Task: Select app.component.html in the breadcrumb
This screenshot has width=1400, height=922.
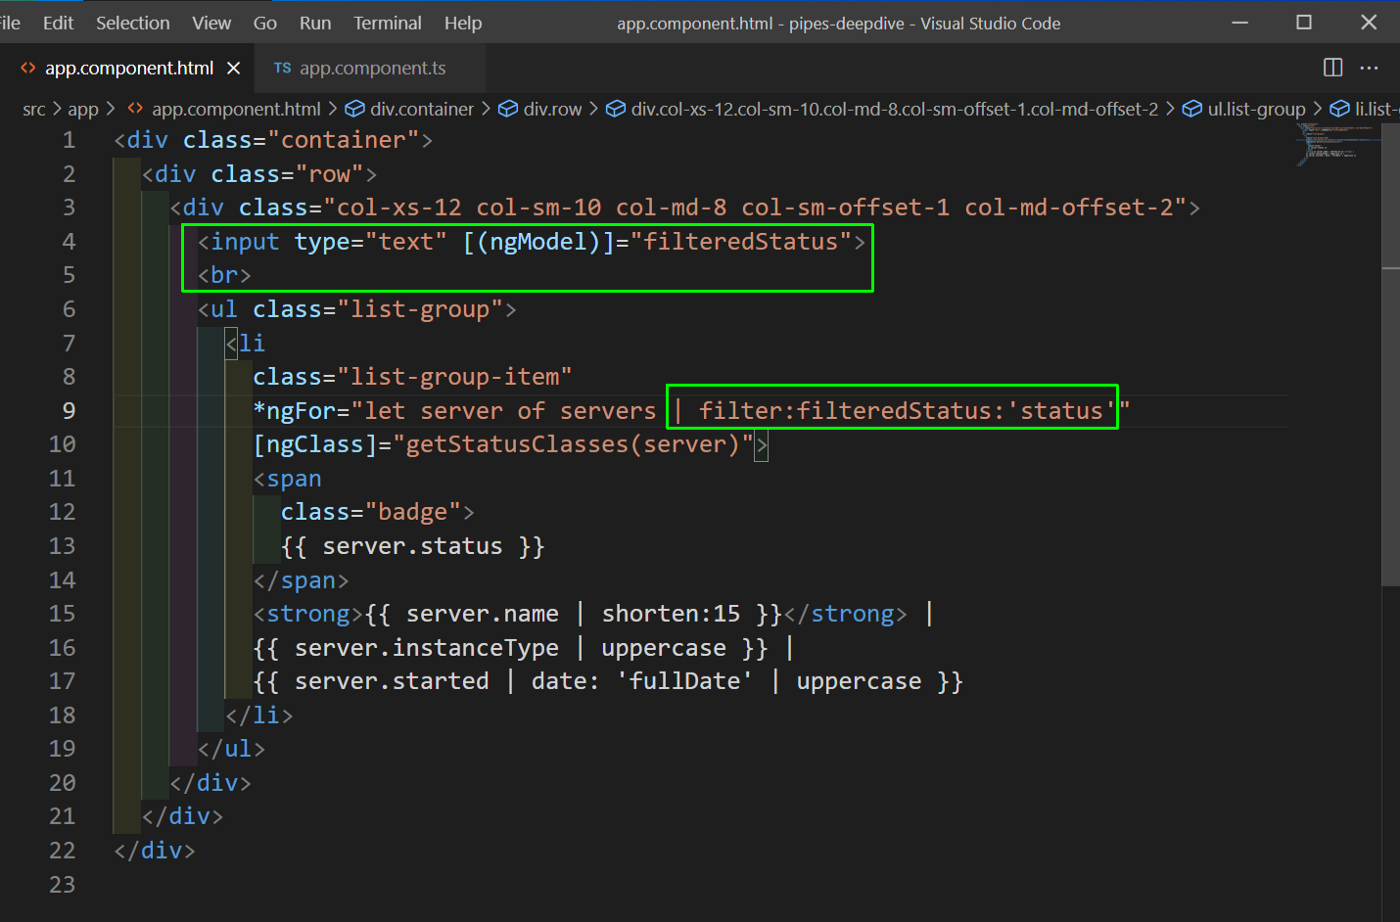Action: coord(236,109)
